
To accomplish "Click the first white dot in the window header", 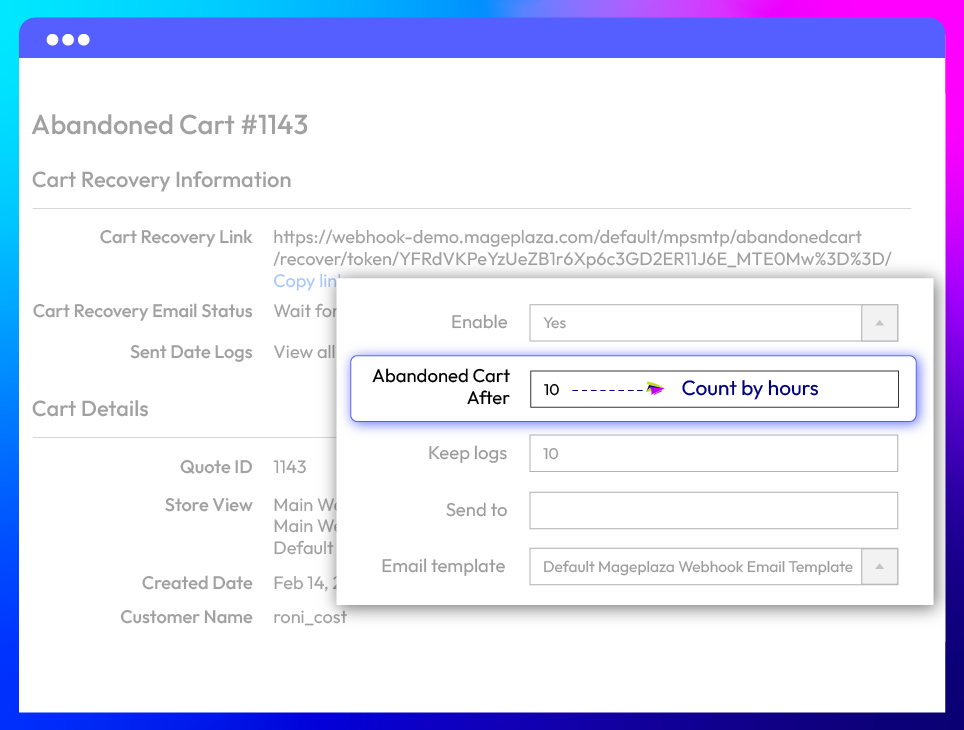I will (52, 40).
